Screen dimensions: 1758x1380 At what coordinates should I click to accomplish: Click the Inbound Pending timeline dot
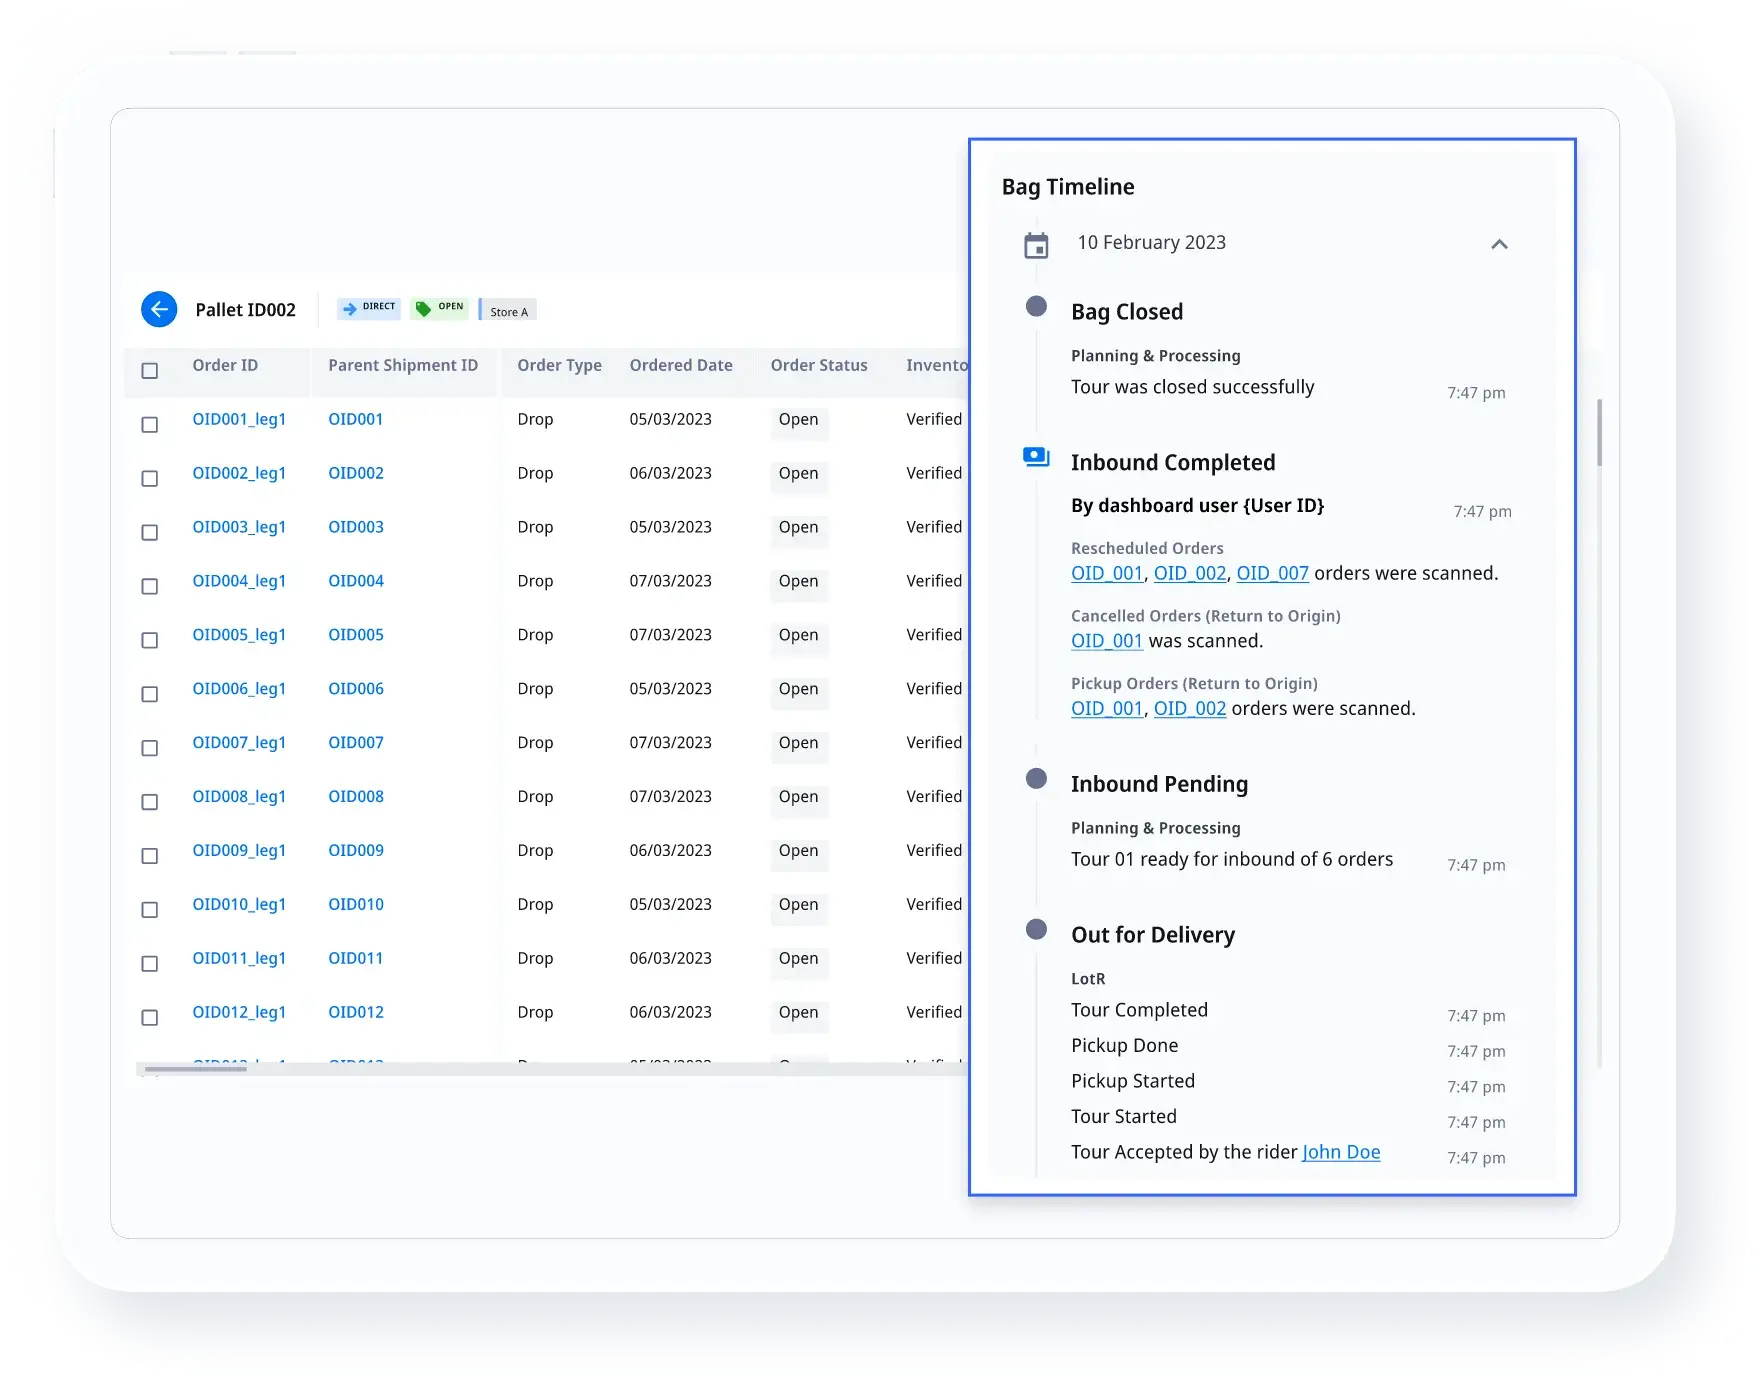pyautogui.click(x=1036, y=779)
